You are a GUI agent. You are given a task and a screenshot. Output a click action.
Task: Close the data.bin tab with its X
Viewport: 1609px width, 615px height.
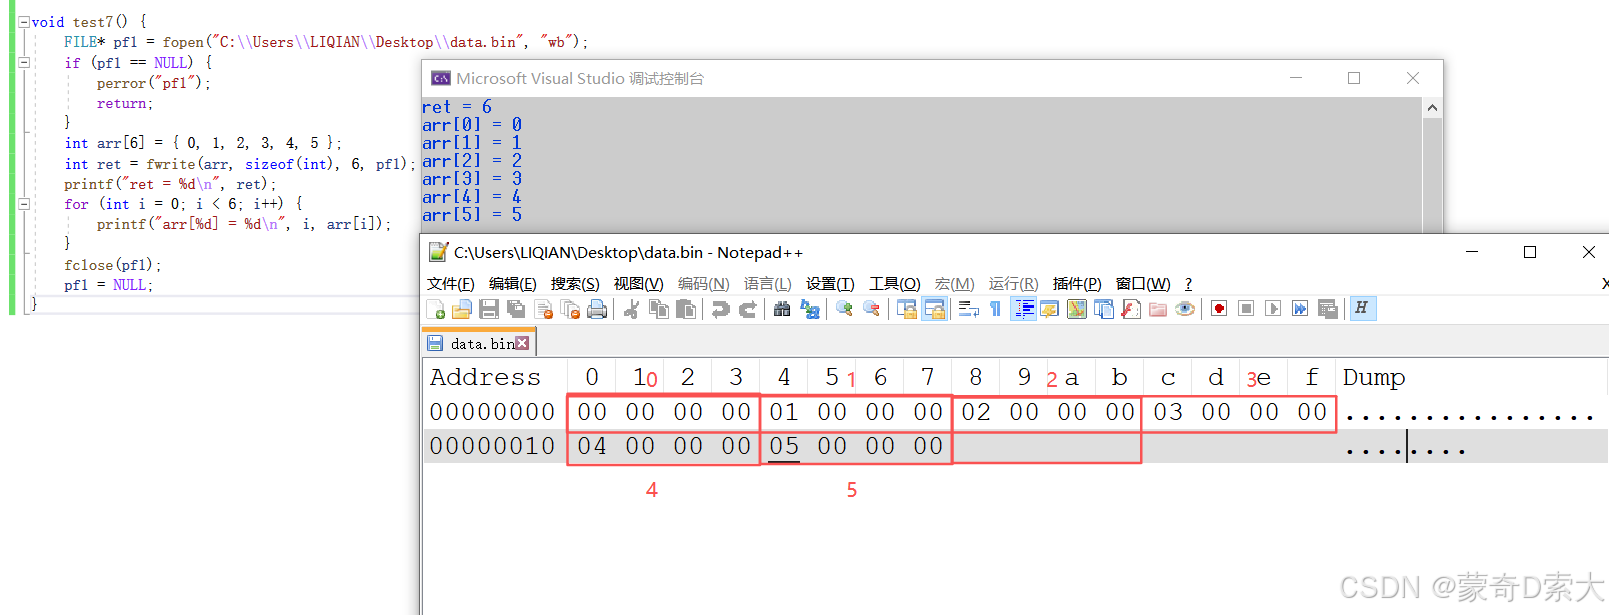tap(522, 343)
